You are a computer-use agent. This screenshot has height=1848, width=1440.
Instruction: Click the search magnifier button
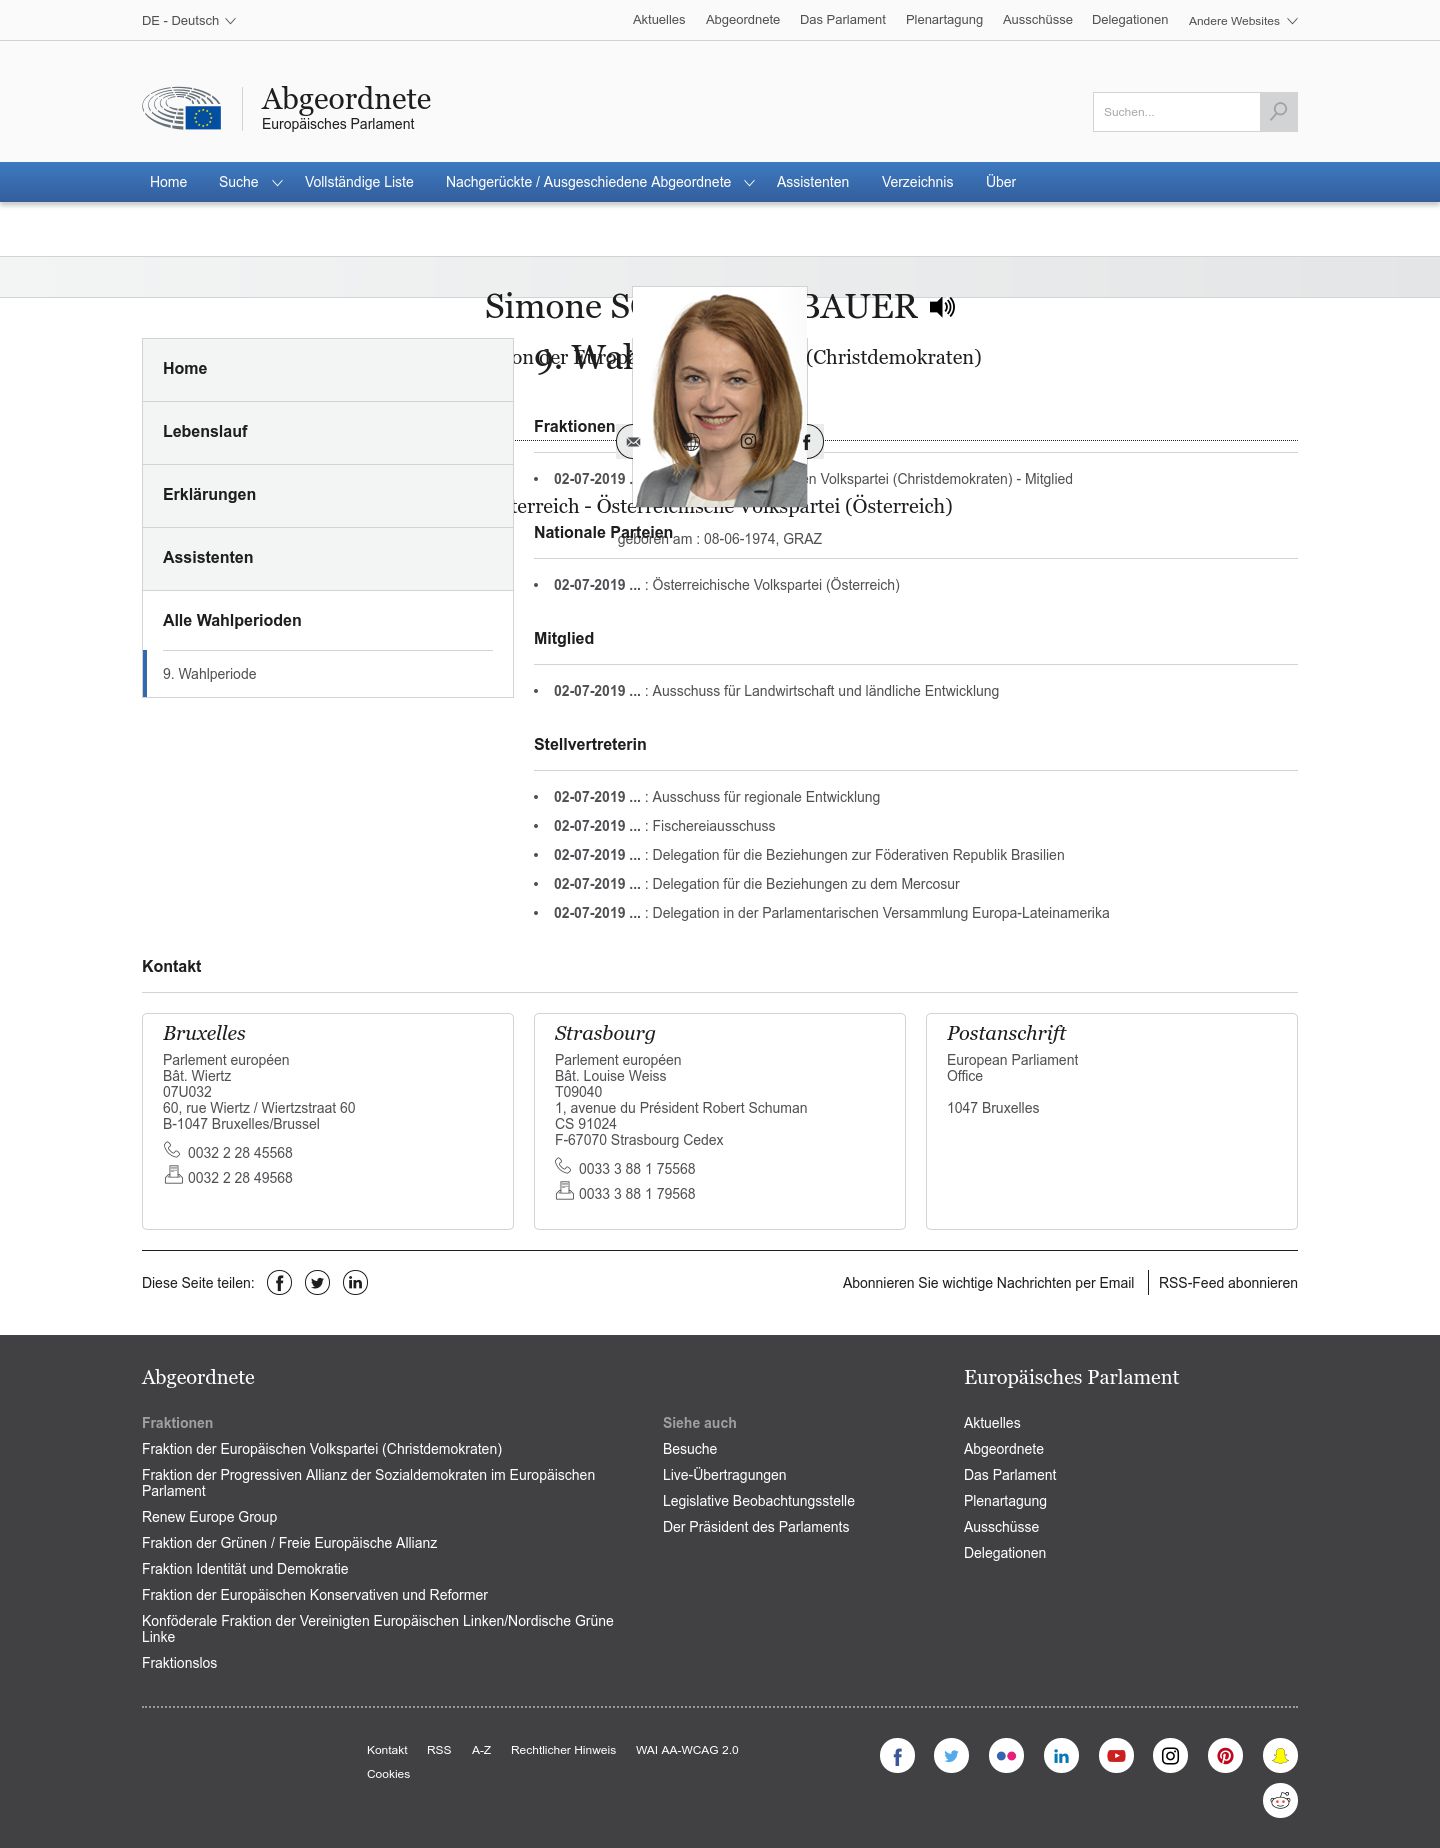(x=1279, y=112)
